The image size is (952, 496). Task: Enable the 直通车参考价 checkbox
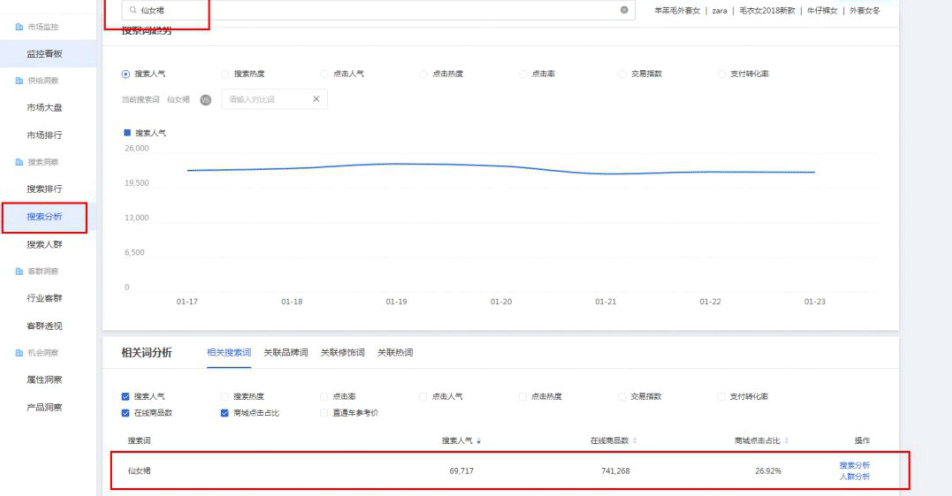pyautogui.click(x=324, y=412)
